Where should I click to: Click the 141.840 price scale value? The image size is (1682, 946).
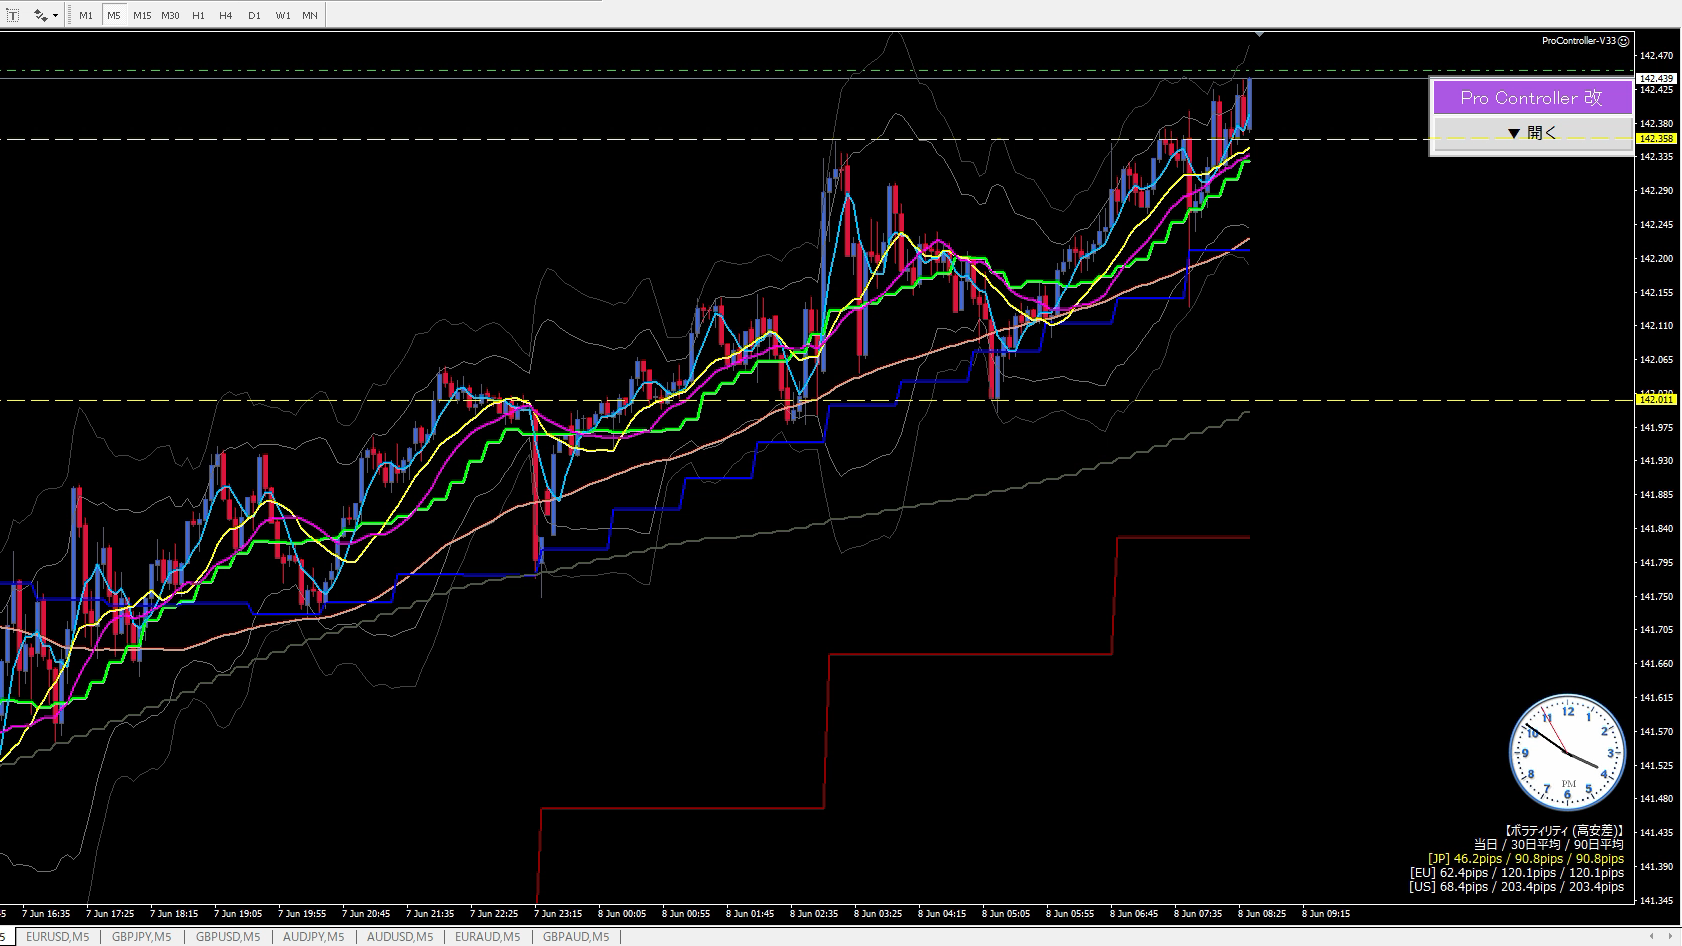point(1656,529)
